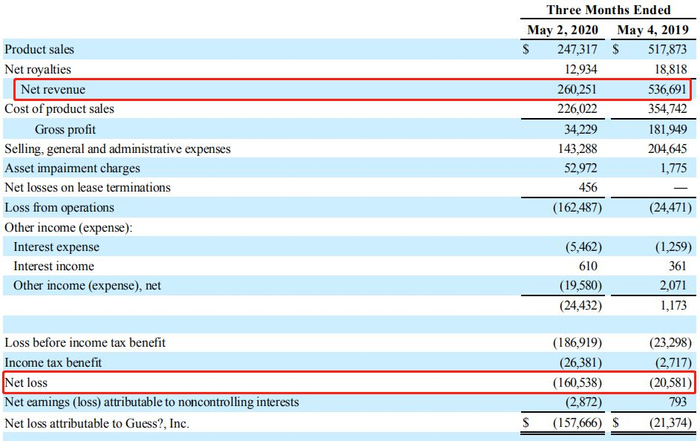Click the 'May 2, 2020' column header
700x441 pixels.
click(x=562, y=30)
